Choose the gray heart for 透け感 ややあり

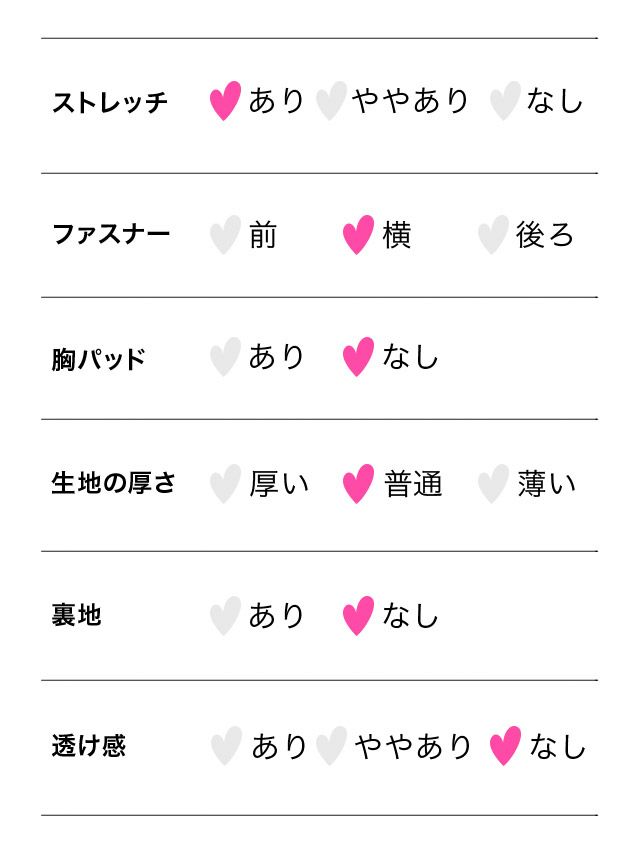click(x=331, y=746)
